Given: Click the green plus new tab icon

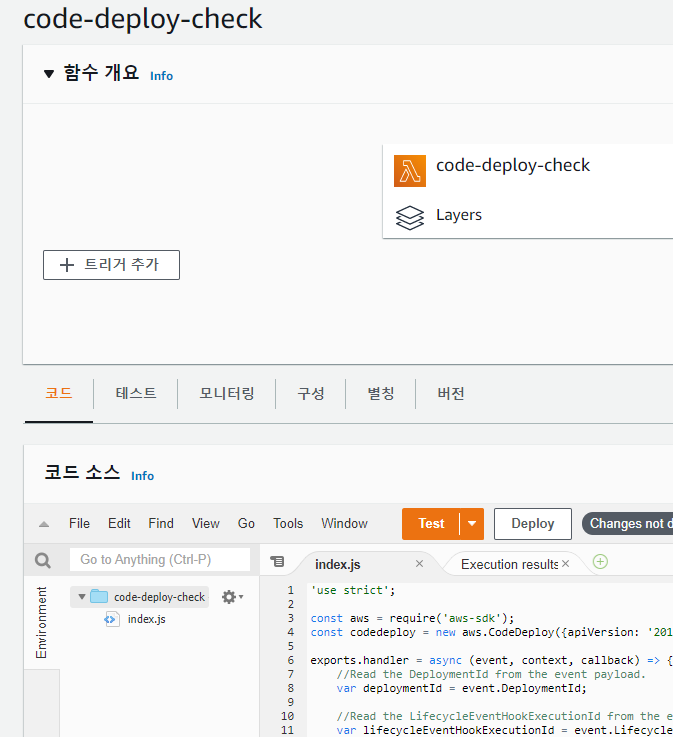Looking at the screenshot, I should pyautogui.click(x=600, y=562).
